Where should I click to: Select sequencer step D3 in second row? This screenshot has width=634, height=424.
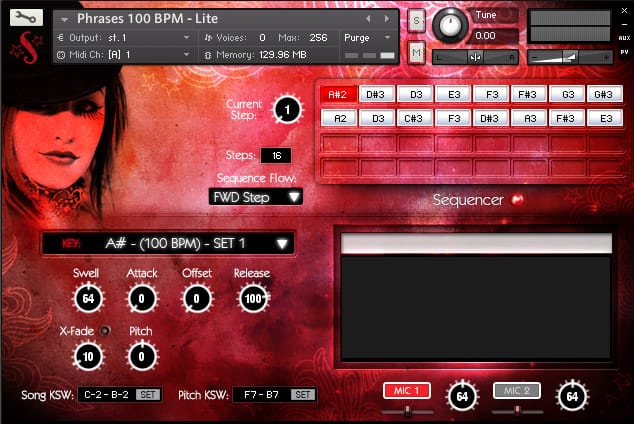(x=377, y=118)
